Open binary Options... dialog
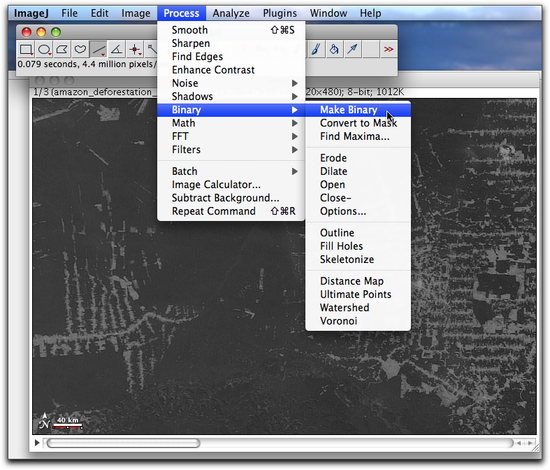The width and height of the screenshot is (550, 470). click(358, 212)
